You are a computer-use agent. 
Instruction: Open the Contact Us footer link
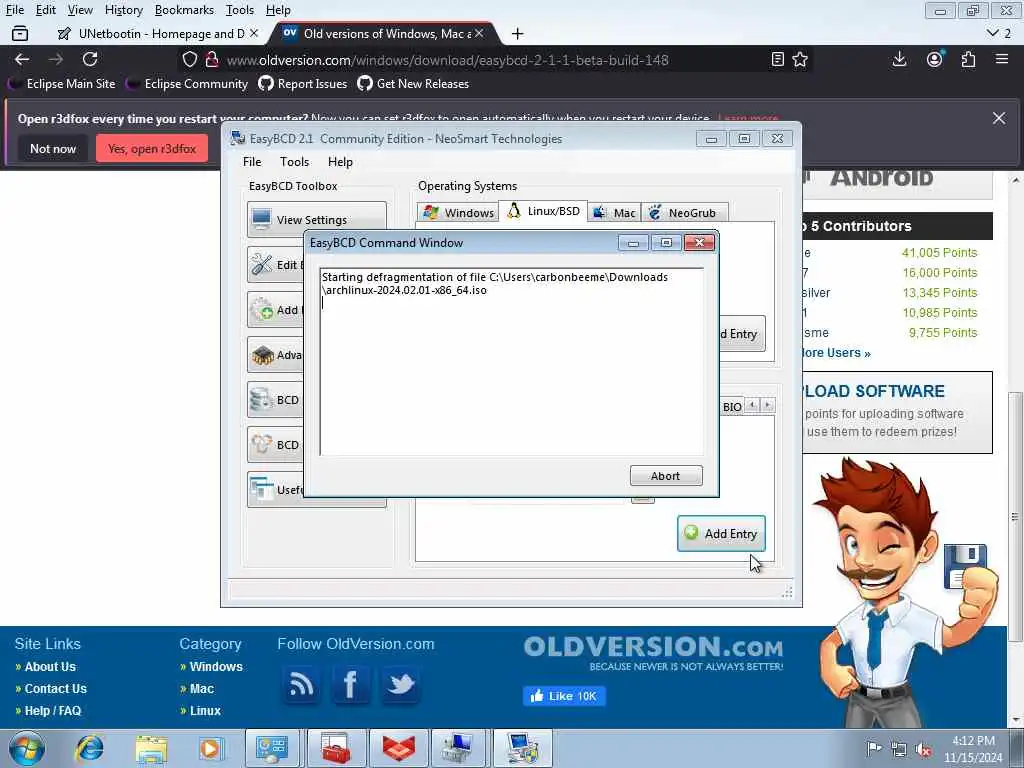tap(56, 688)
